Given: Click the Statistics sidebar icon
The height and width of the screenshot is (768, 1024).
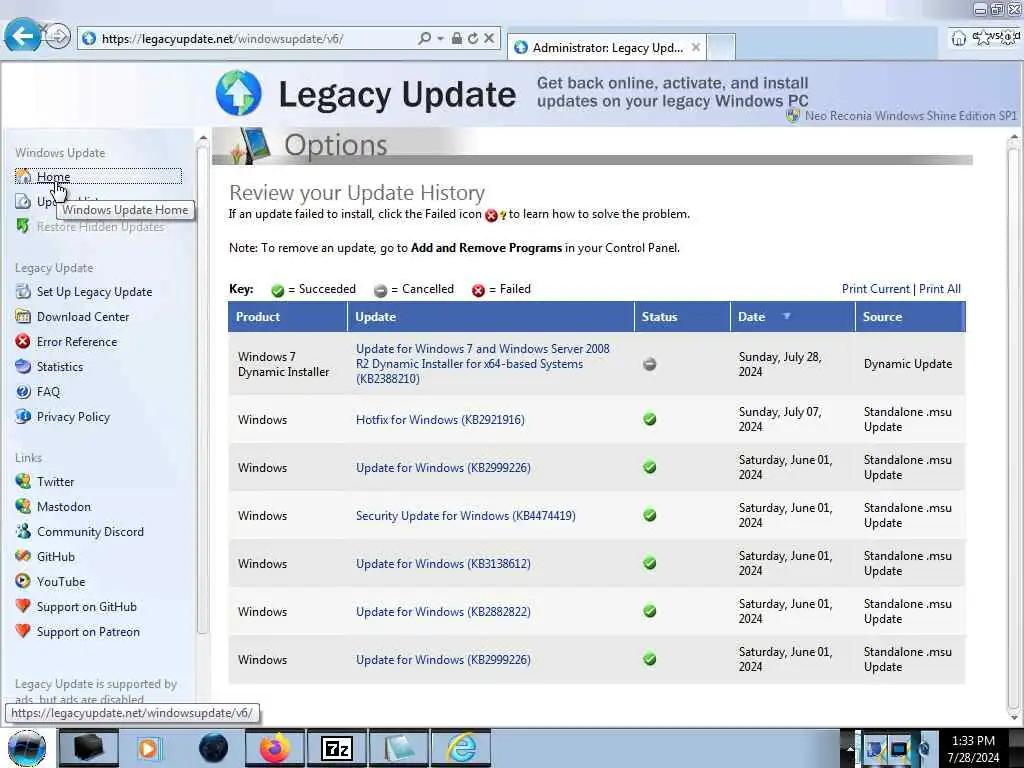Looking at the screenshot, I should [x=23, y=366].
